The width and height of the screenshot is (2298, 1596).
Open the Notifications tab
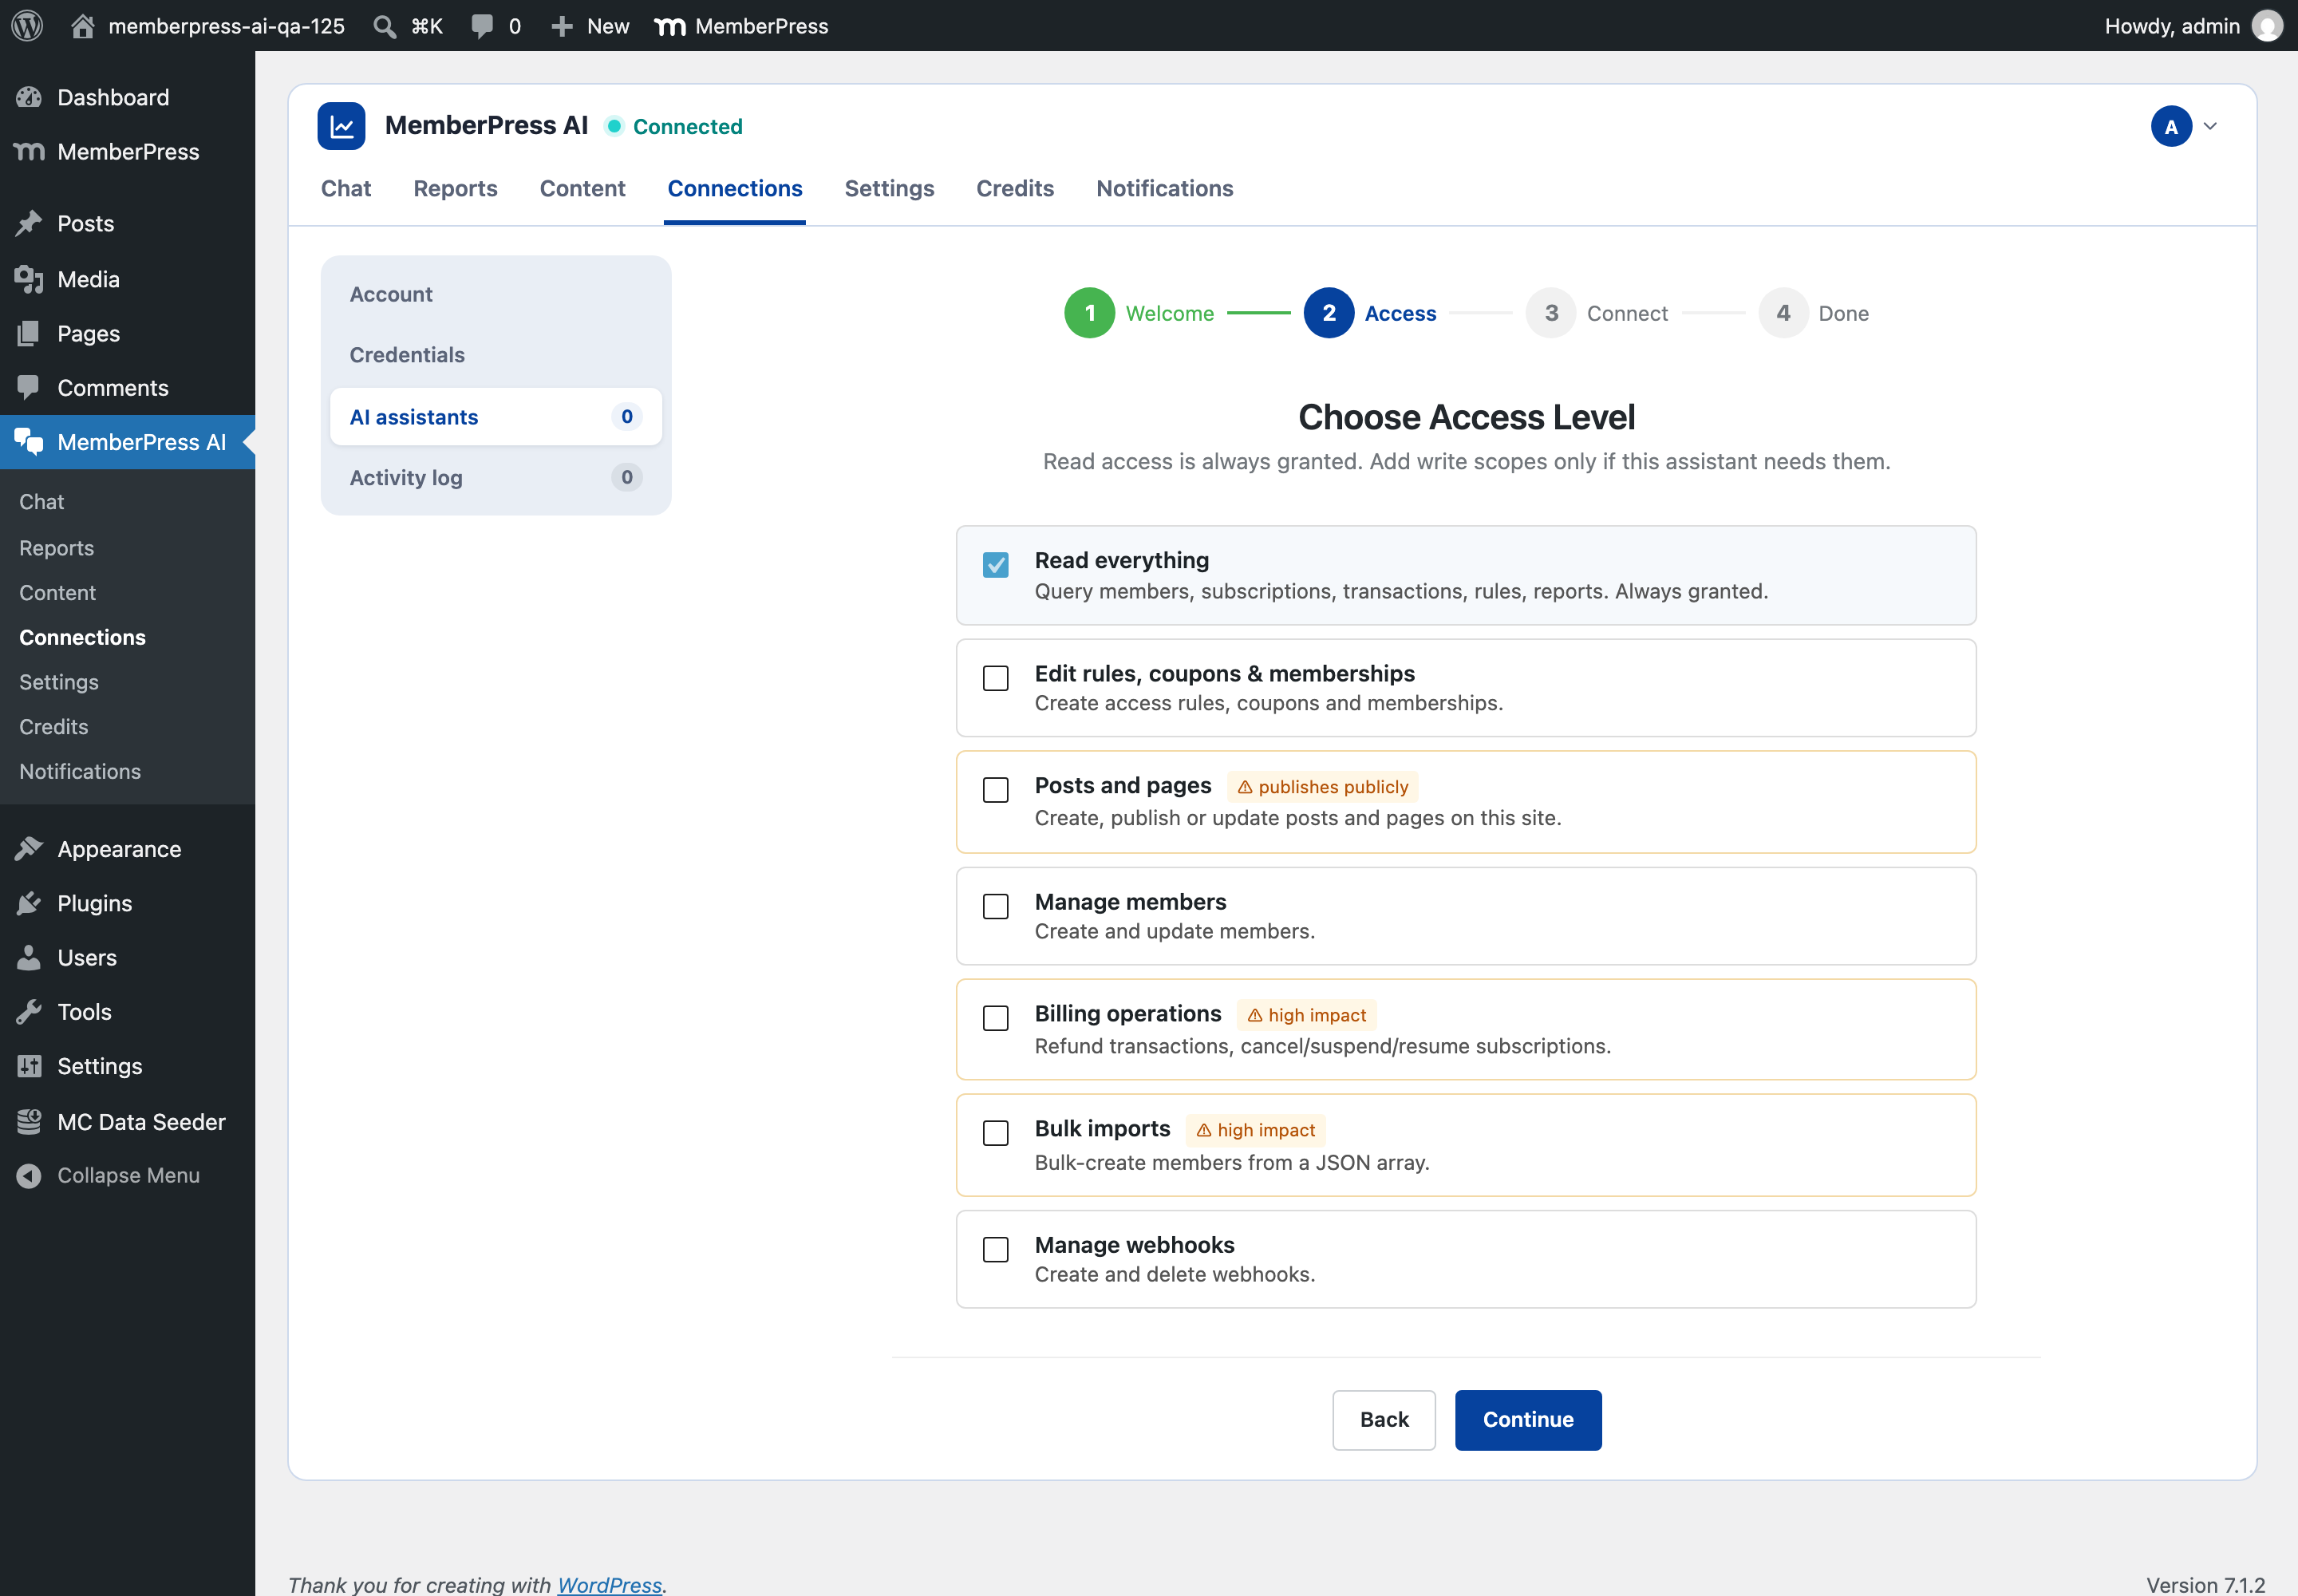[1165, 188]
